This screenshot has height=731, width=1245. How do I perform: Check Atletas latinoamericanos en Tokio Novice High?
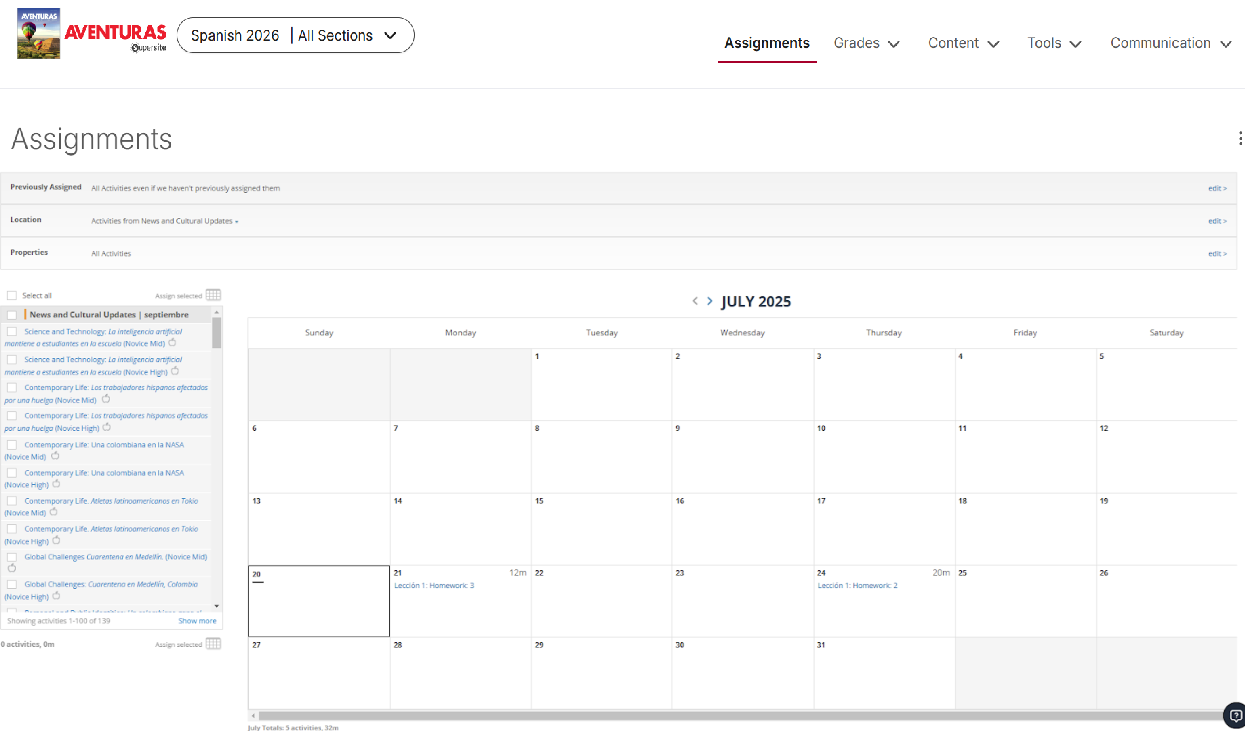click(12, 528)
